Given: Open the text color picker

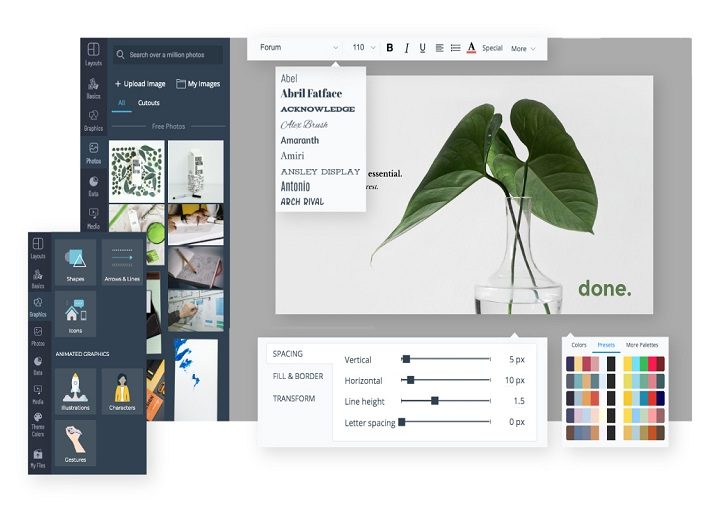Looking at the screenshot, I should pyautogui.click(x=471, y=48).
